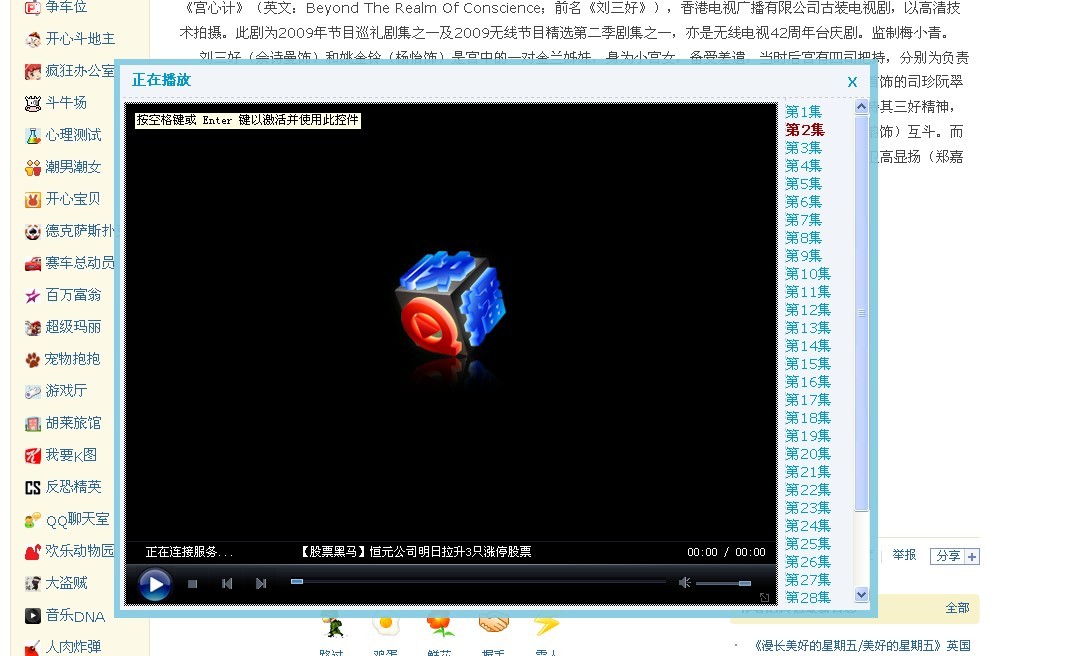This screenshot has width=1084, height=656.
Task: Open 开心斗地主 app icon in sidebar
Action: (x=32, y=39)
